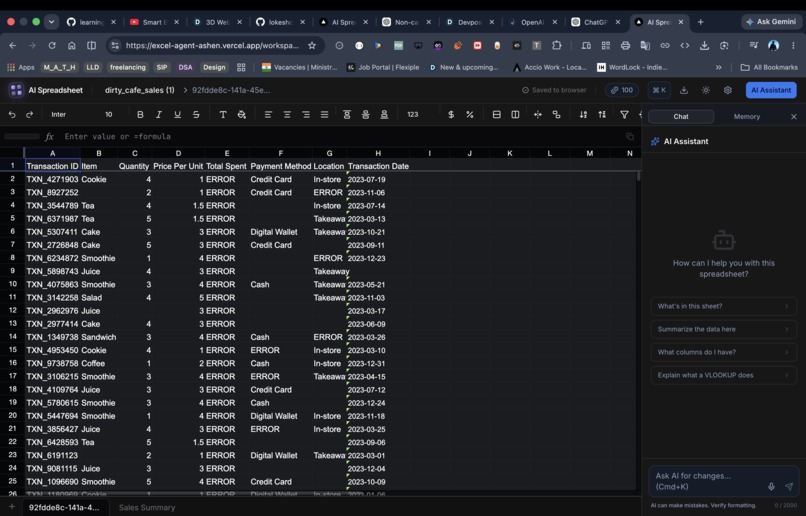Open the settings gear in app header
The width and height of the screenshot is (806, 516).
(727, 90)
